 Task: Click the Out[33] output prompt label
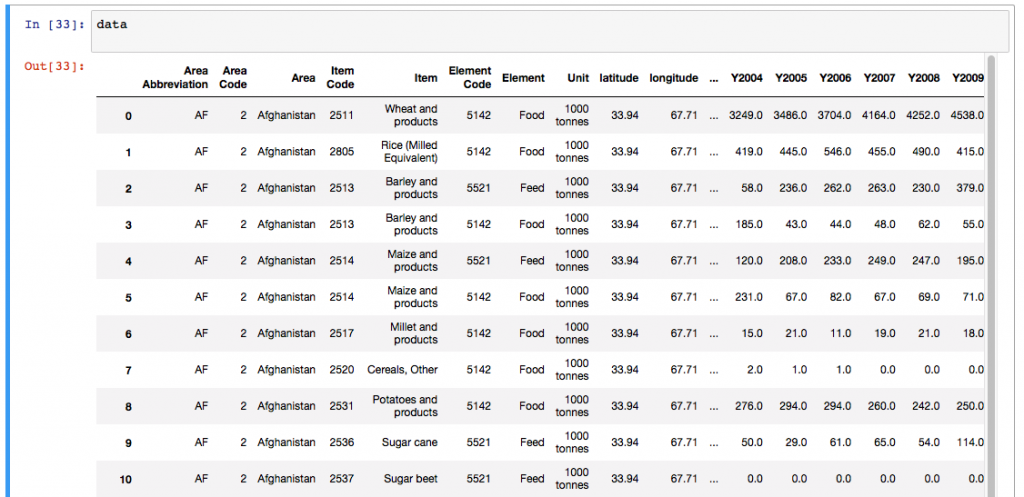(54, 67)
